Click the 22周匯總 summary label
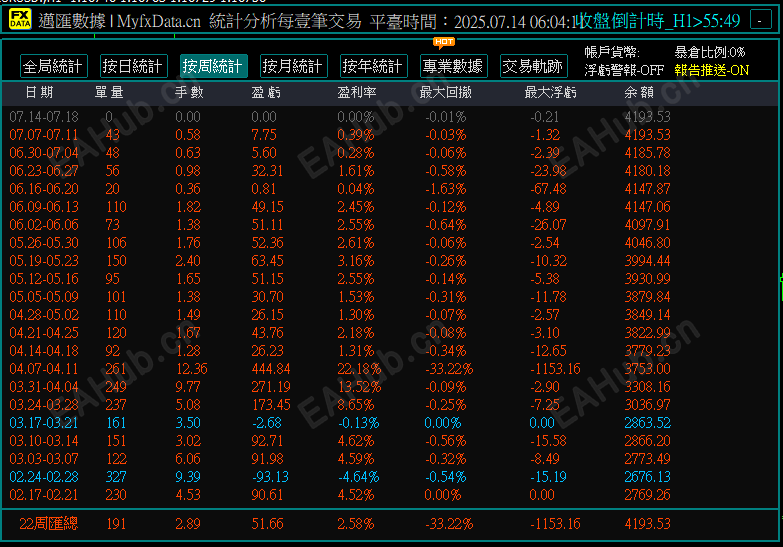Image resolution: width=783 pixels, height=547 pixels. pyautogui.click(x=48, y=524)
